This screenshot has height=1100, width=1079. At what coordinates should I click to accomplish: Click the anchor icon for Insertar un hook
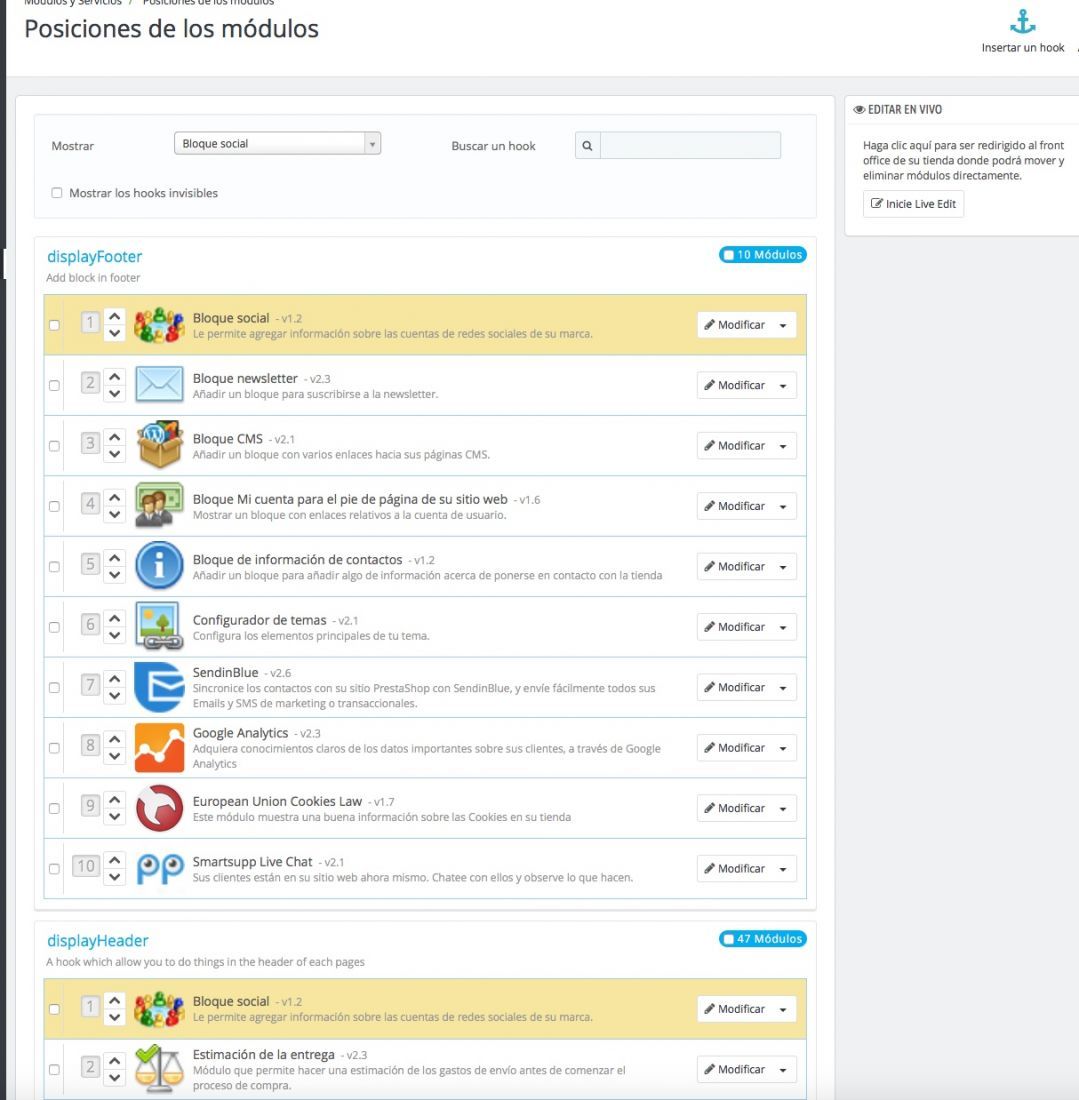pyautogui.click(x=1022, y=22)
